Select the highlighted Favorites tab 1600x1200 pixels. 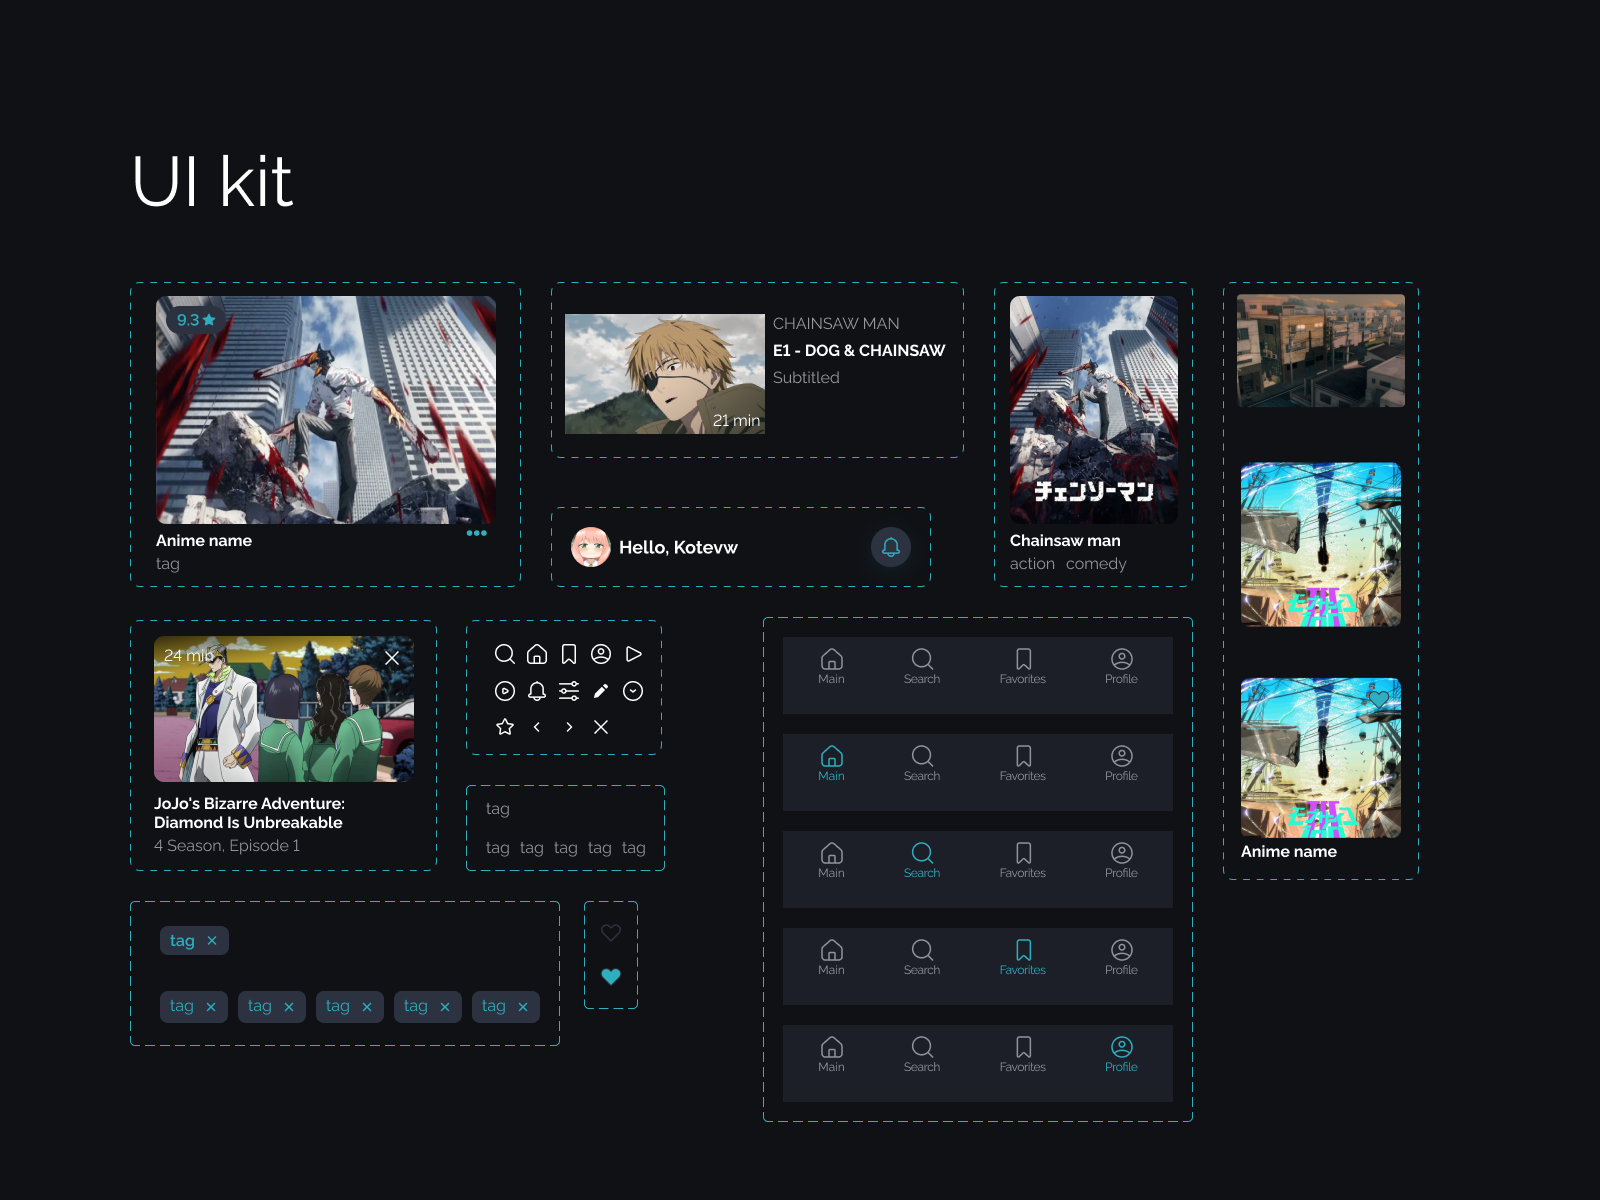1023,958
